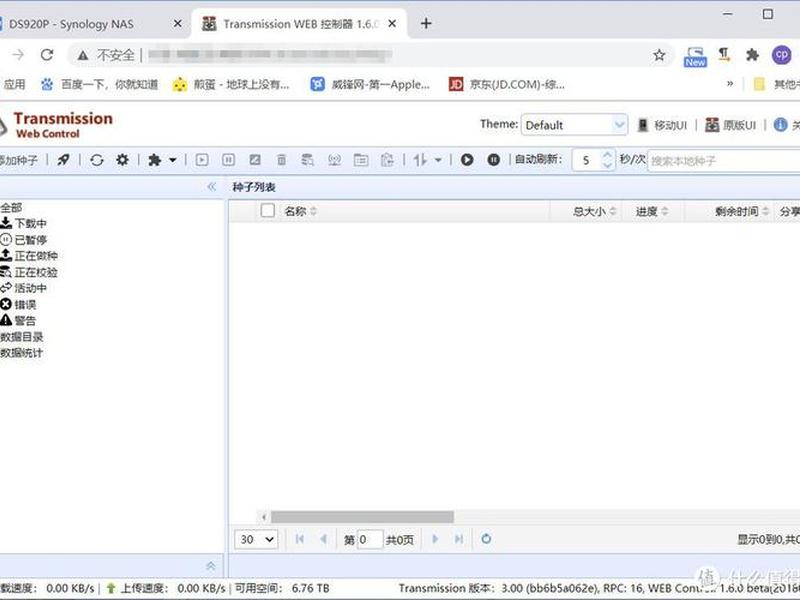The height and width of the screenshot is (600, 800).
Task: Click the puzzle-piece plugin icon in the toolbar
Action: click(155, 160)
